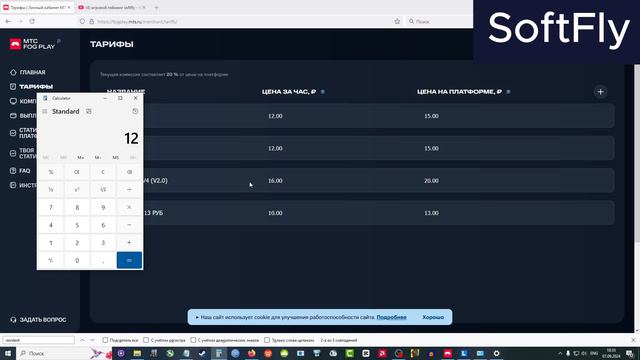Image resolution: width=640 pixels, height=360 pixels.
Task: Open a new browser tab
Action: [156, 7]
